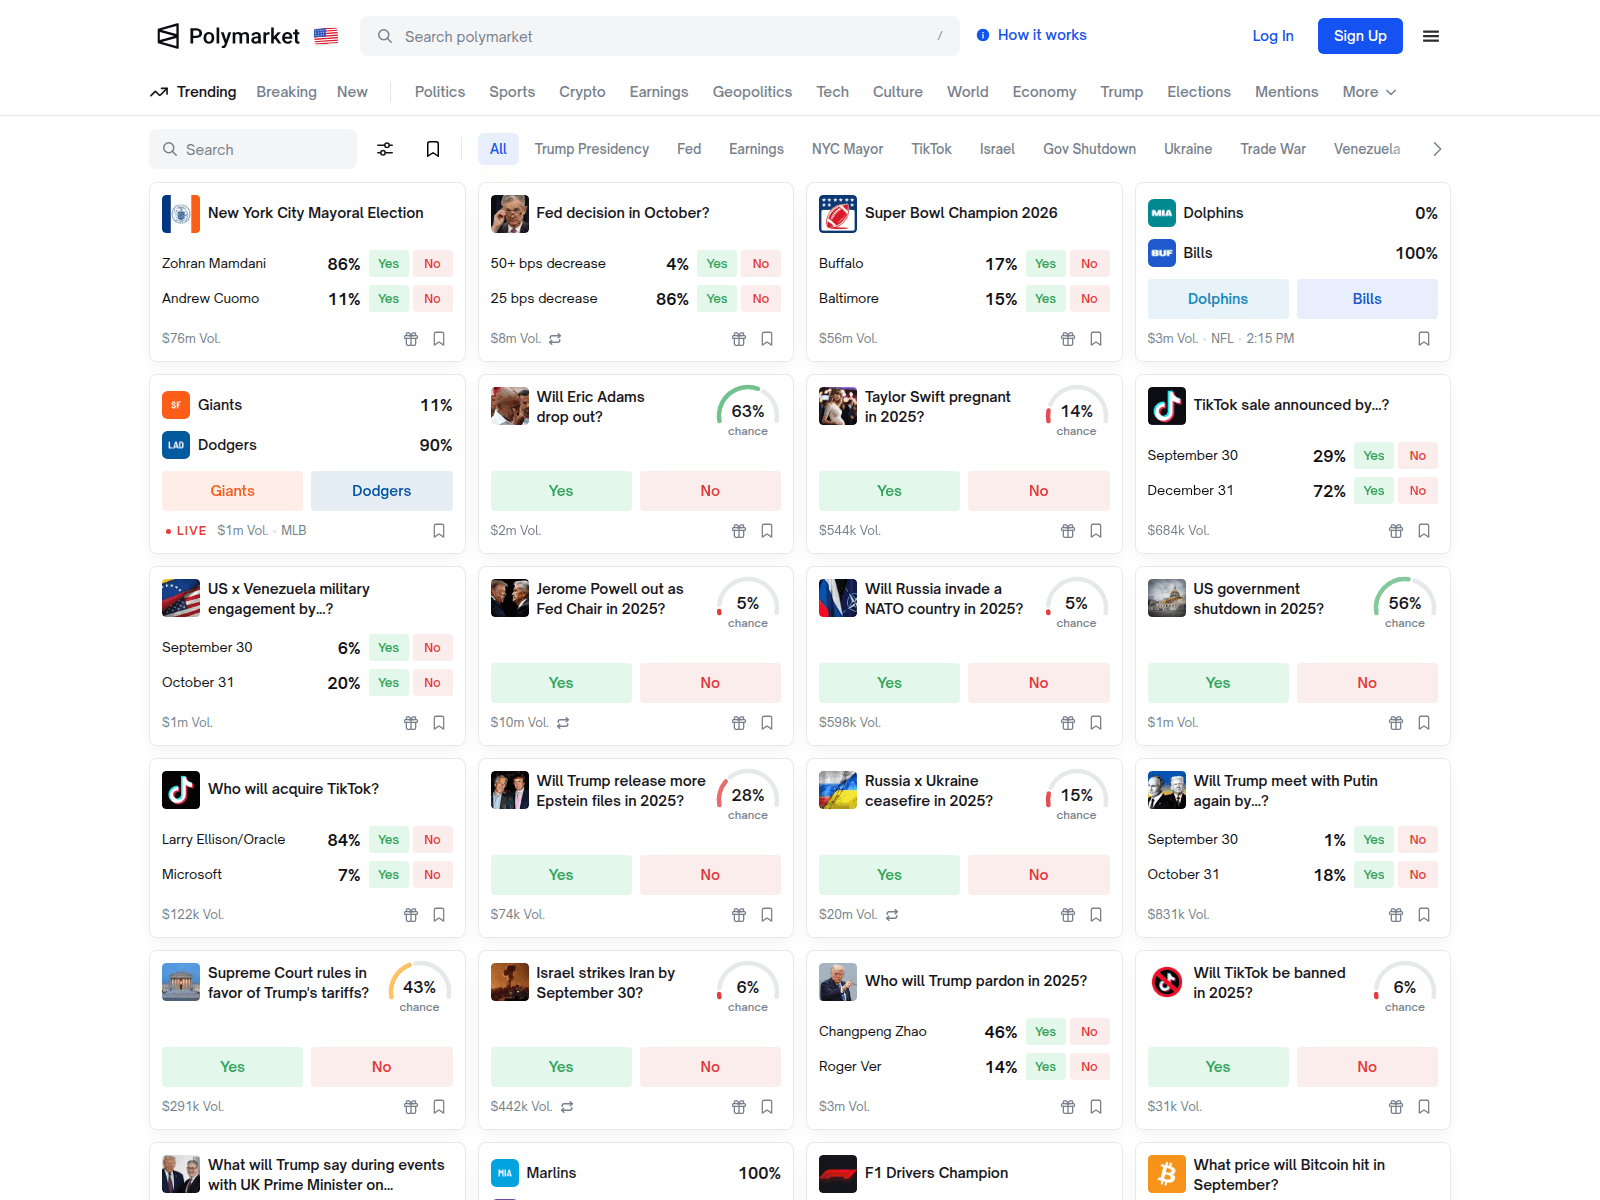Click gift icon on Who will acquire TikTok card
1600x1200 pixels.
click(411, 915)
